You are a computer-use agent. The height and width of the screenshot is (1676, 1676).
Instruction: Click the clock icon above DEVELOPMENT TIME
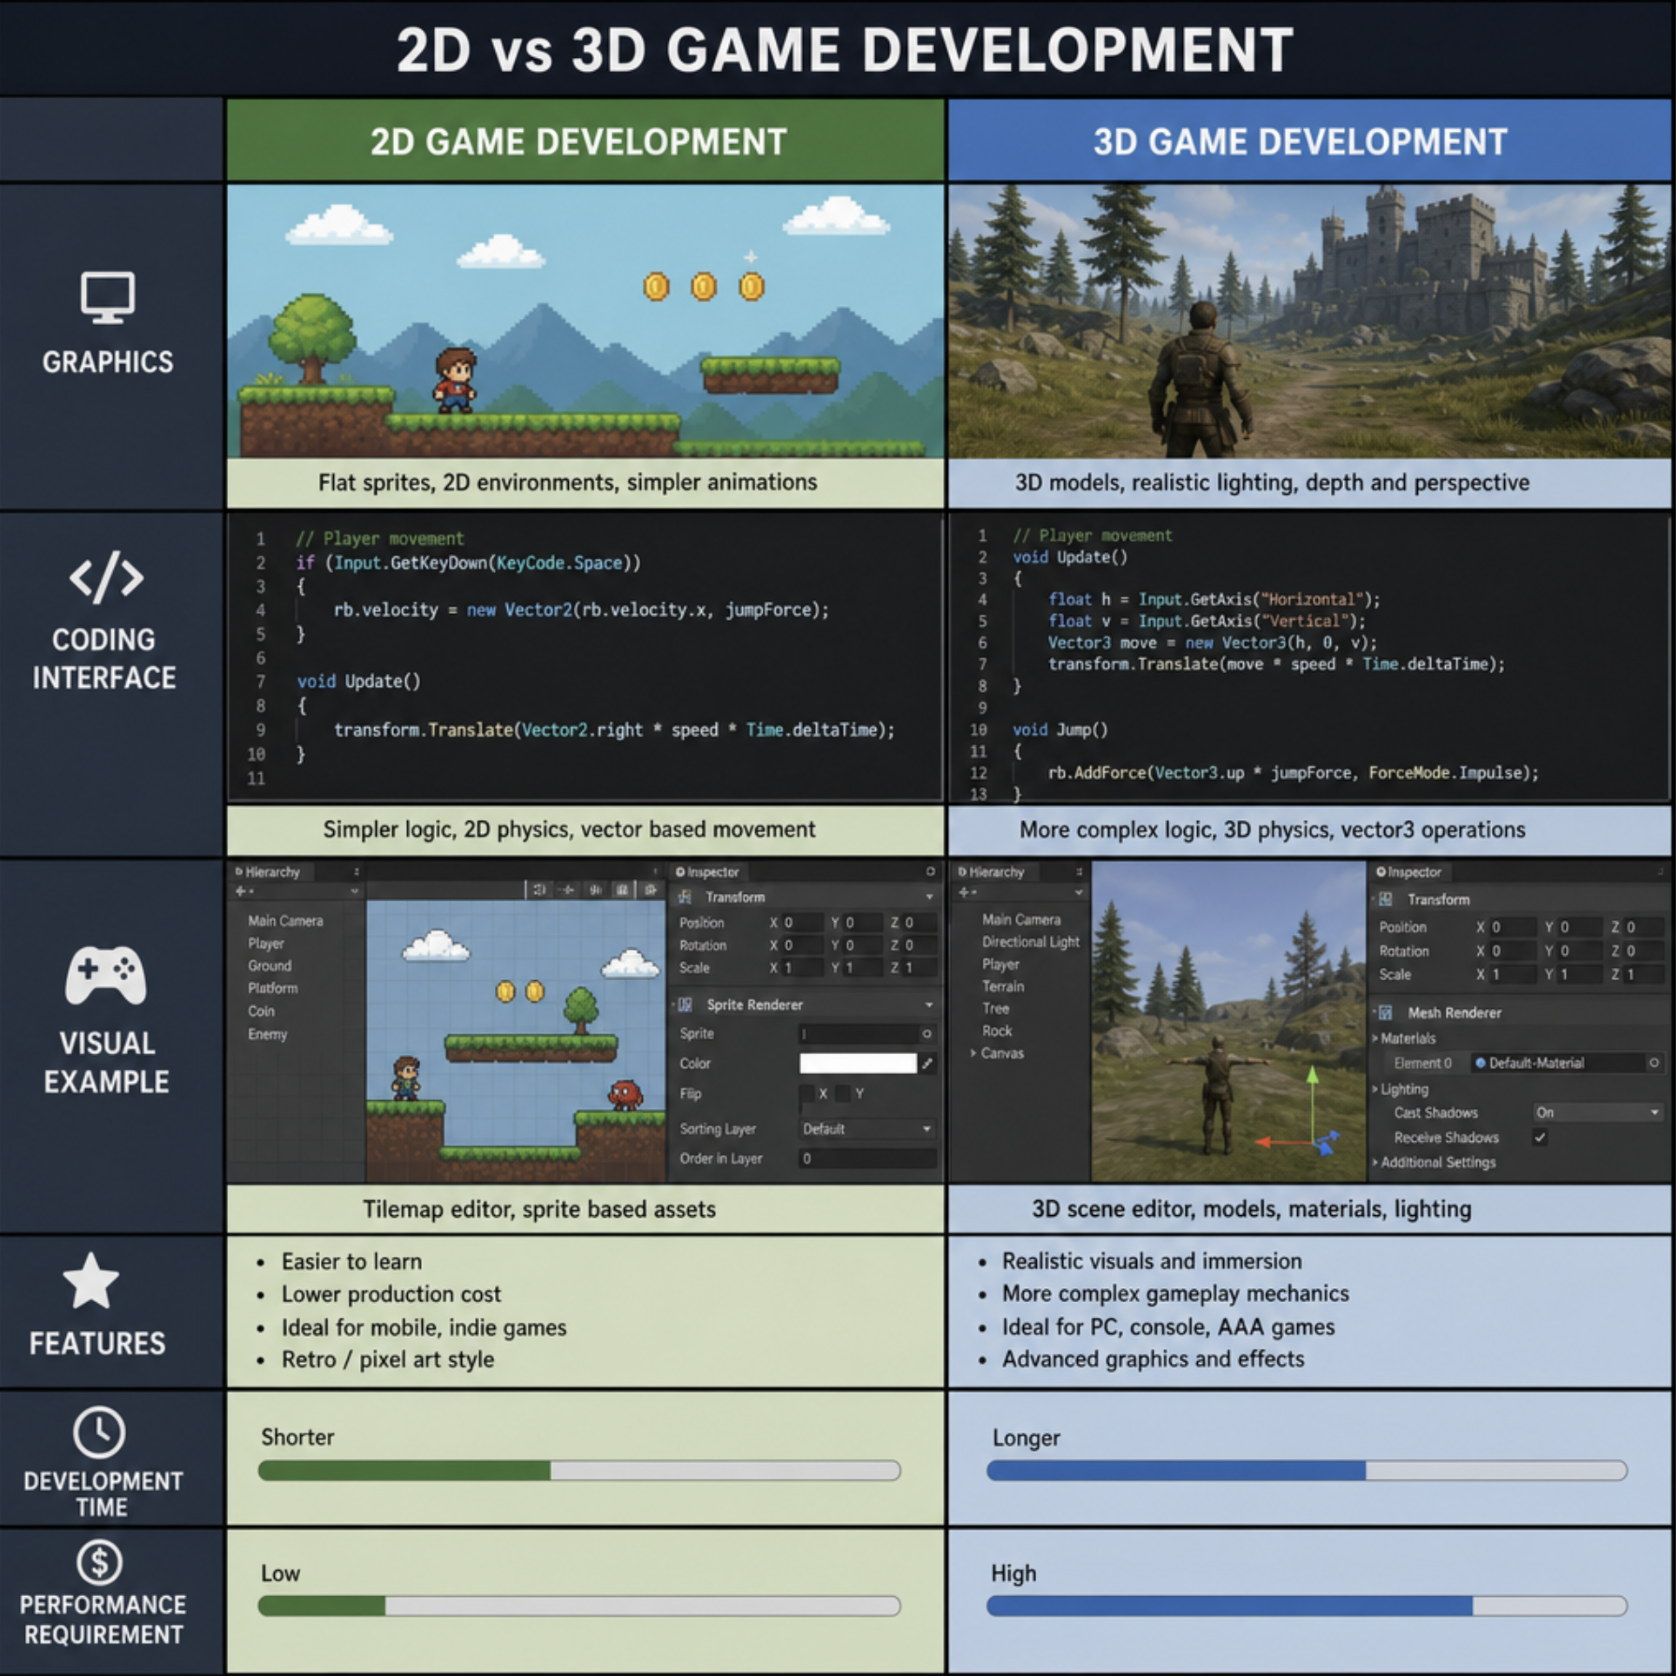(x=99, y=1432)
